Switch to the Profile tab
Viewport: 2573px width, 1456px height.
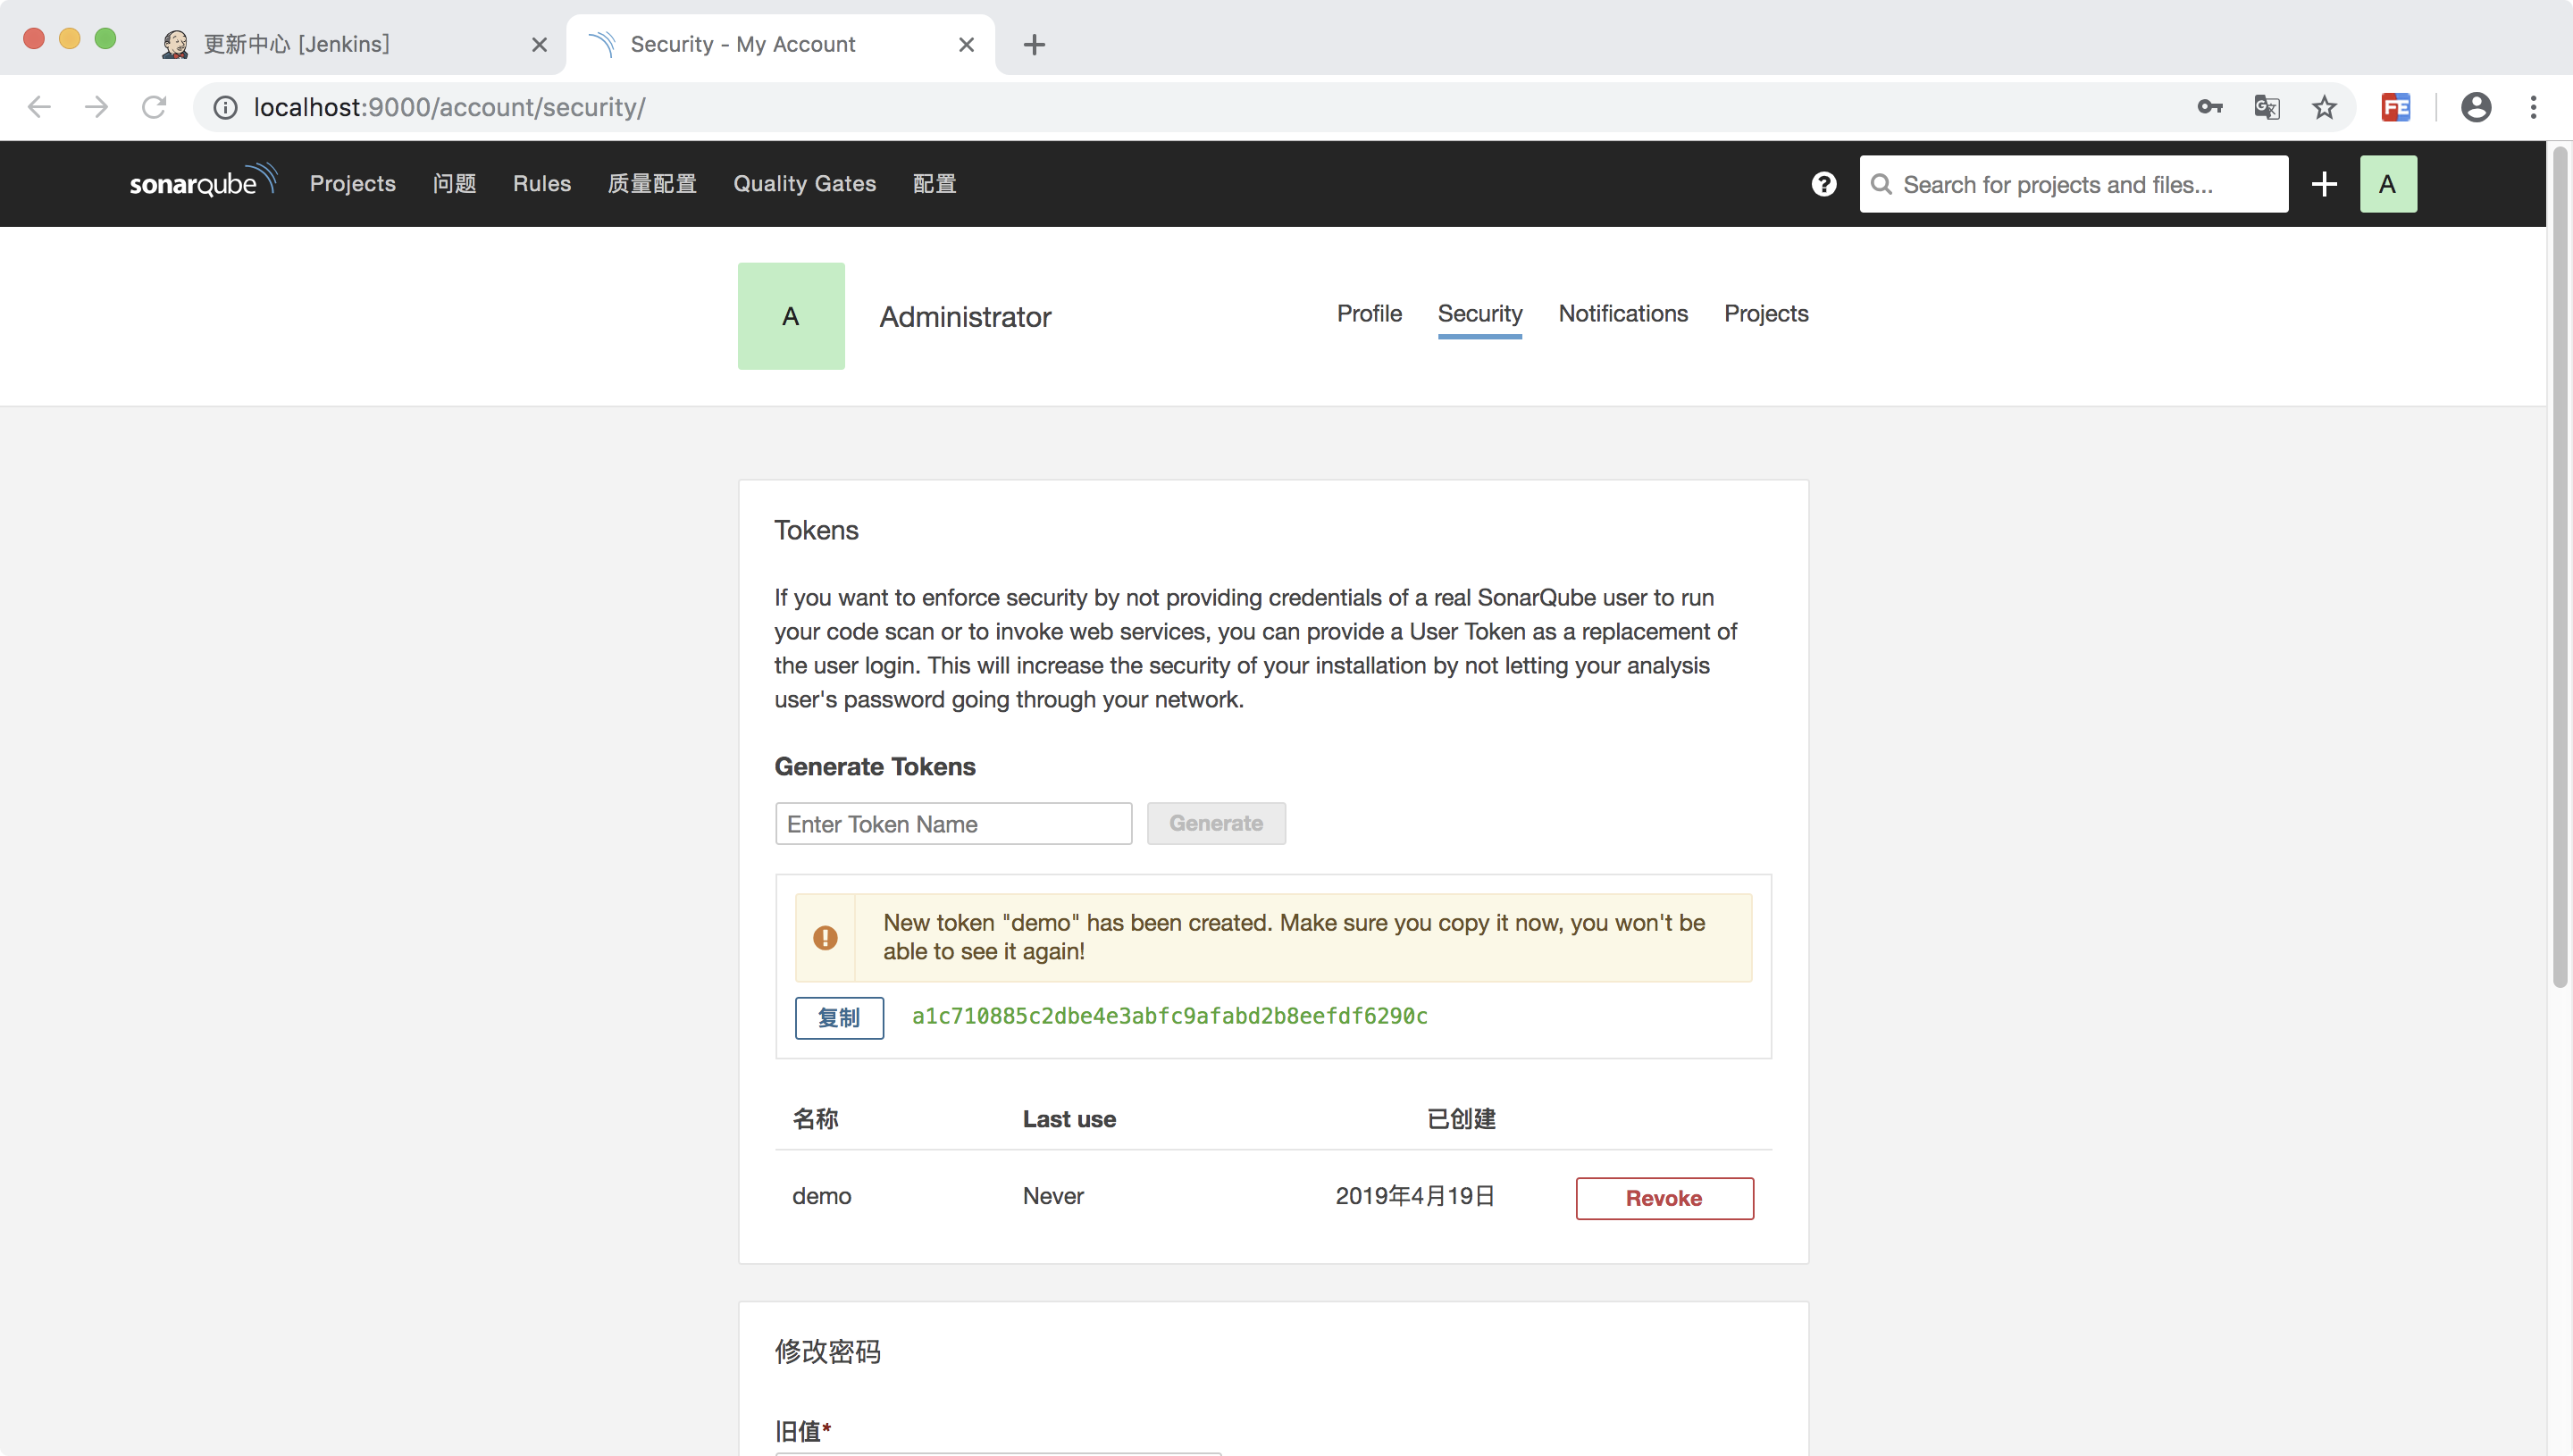(x=1368, y=314)
